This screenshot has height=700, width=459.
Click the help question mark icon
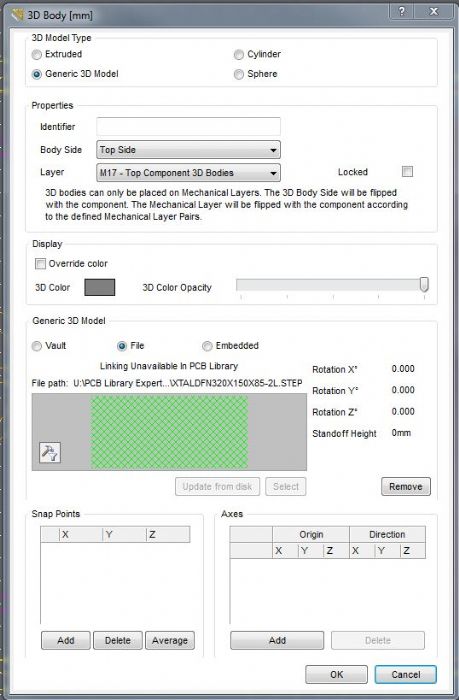pyautogui.click(x=402, y=12)
